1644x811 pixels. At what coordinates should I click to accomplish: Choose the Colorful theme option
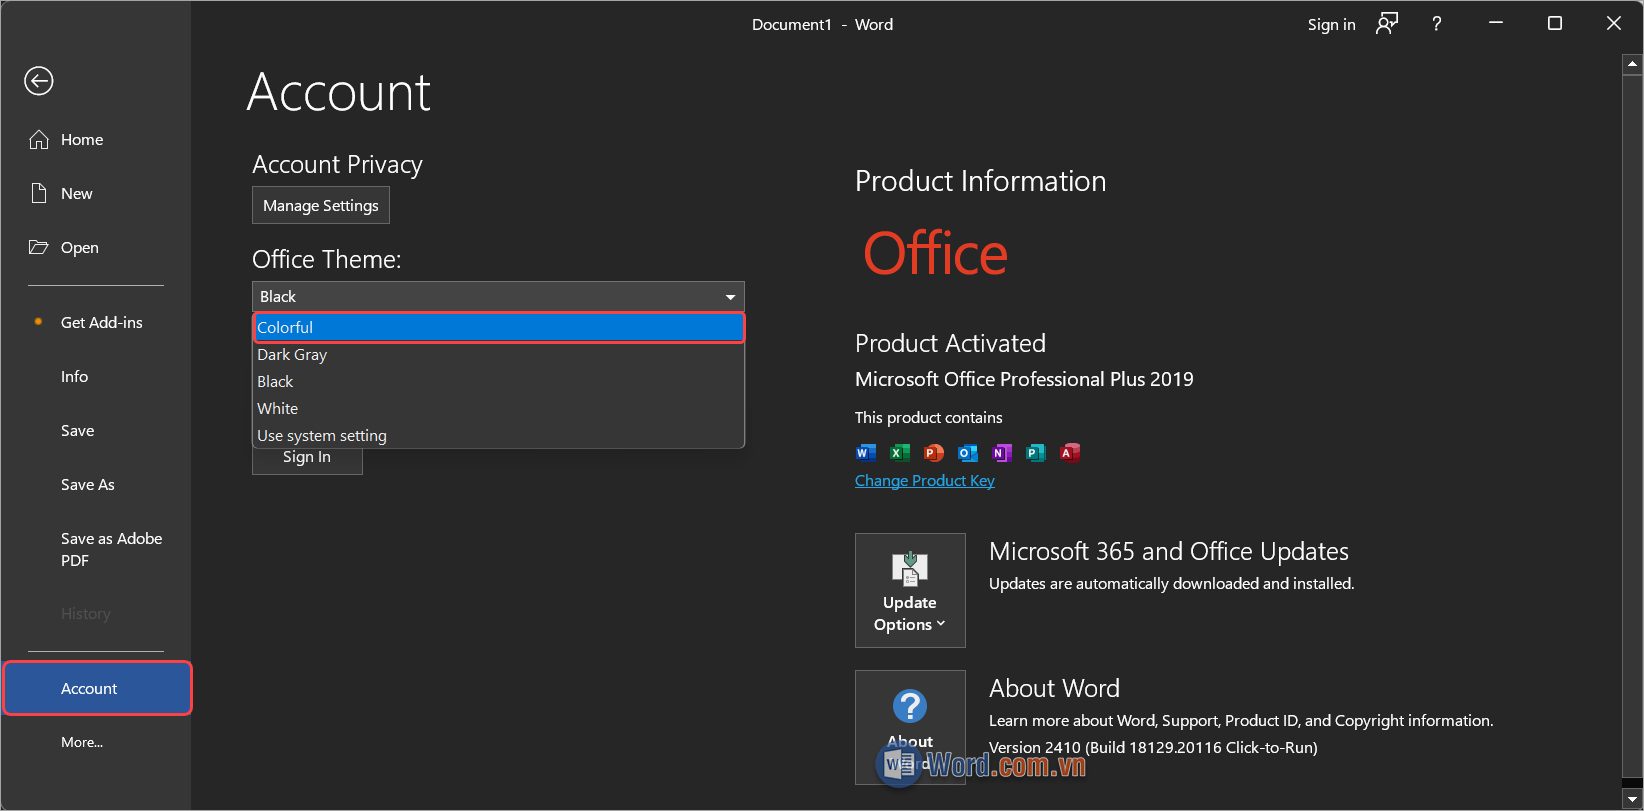tap(499, 328)
